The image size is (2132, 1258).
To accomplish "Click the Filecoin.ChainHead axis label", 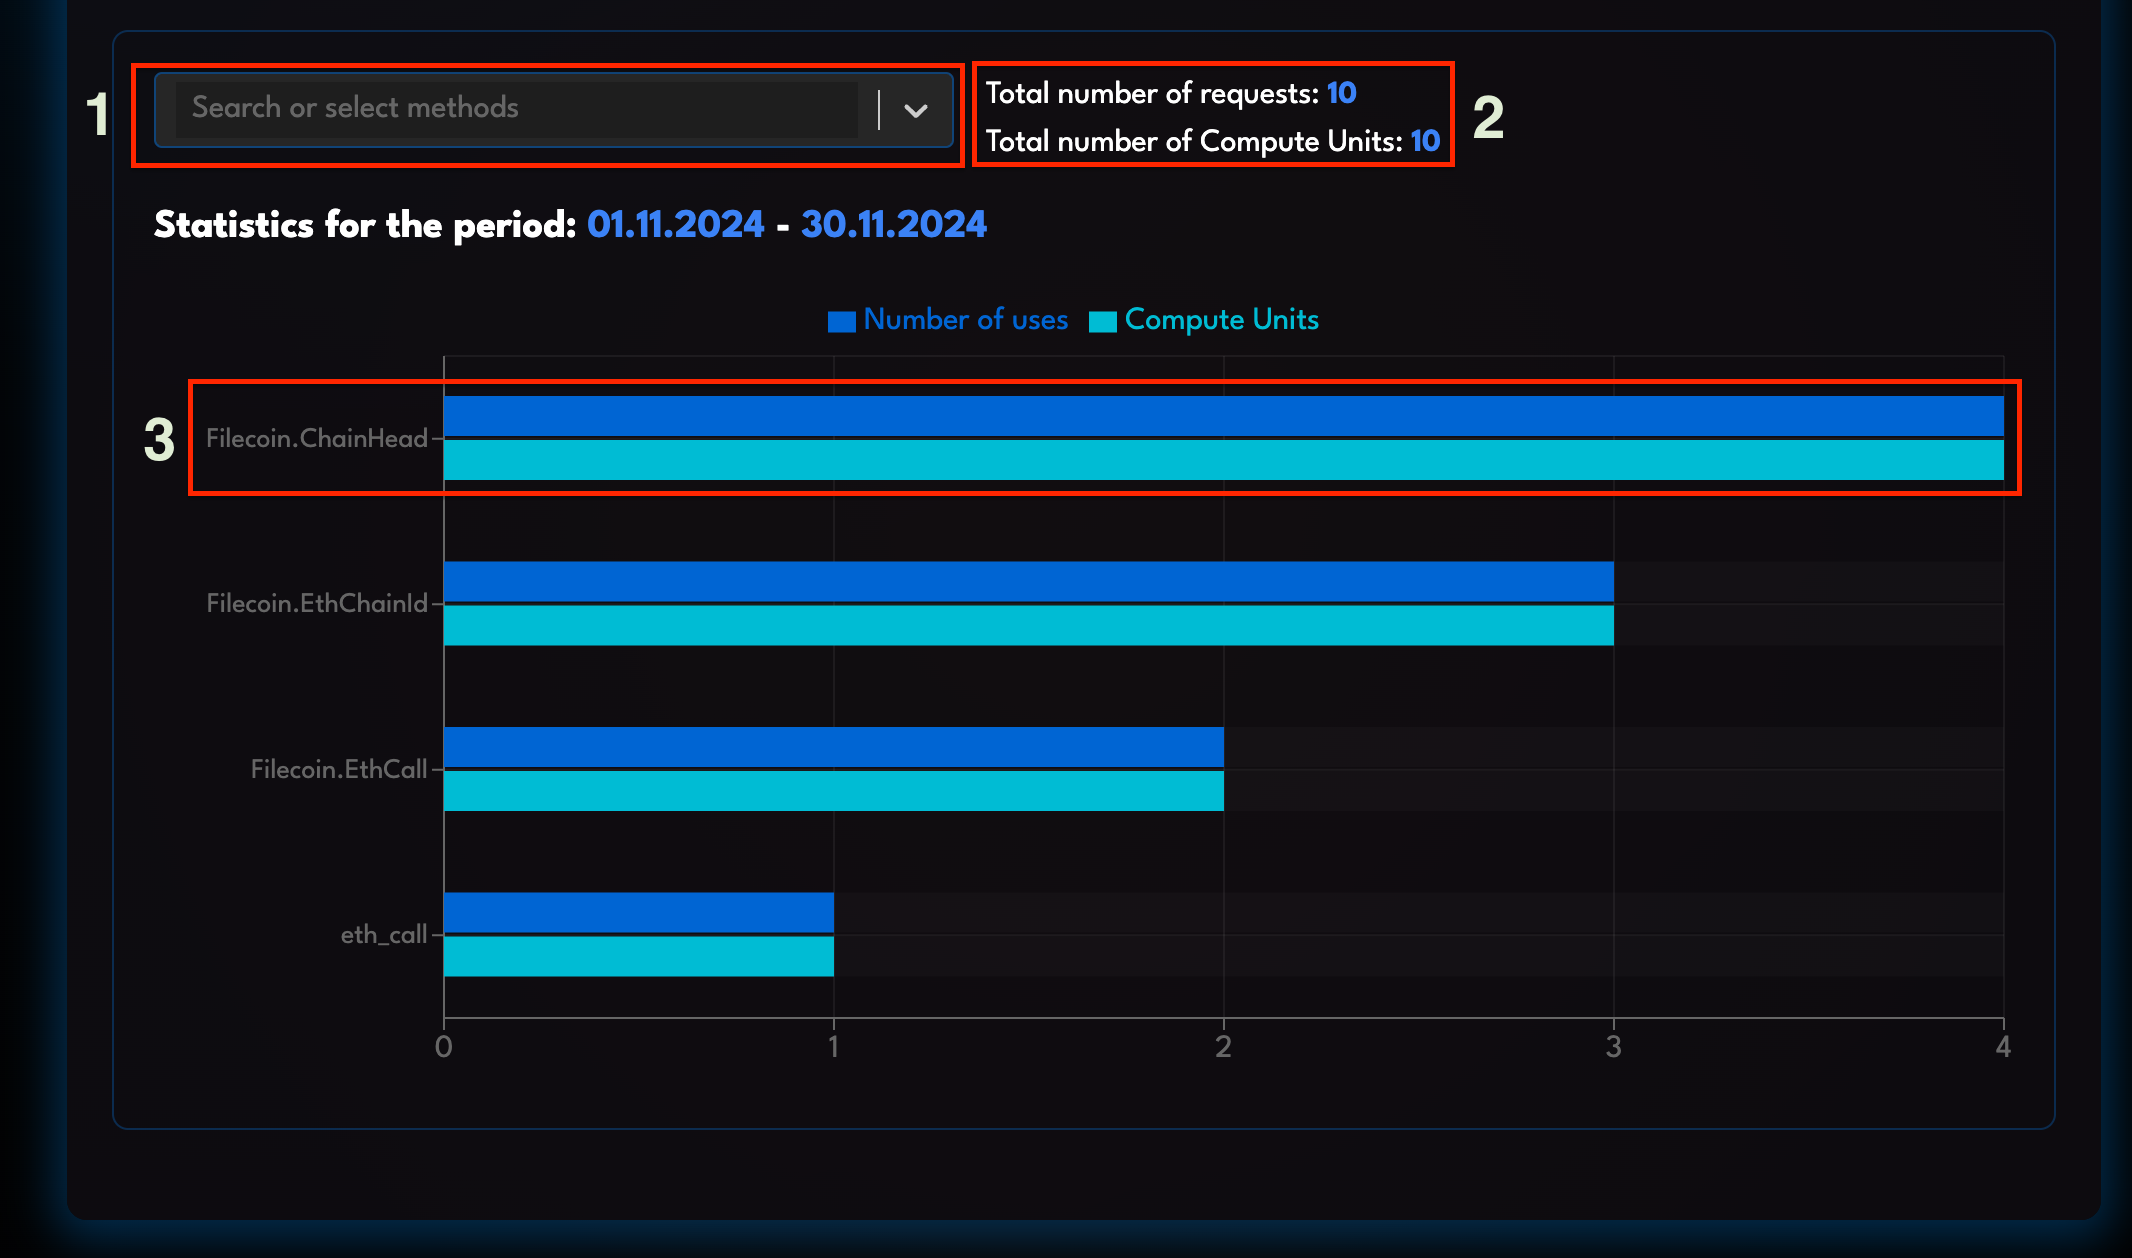I will [316, 438].
